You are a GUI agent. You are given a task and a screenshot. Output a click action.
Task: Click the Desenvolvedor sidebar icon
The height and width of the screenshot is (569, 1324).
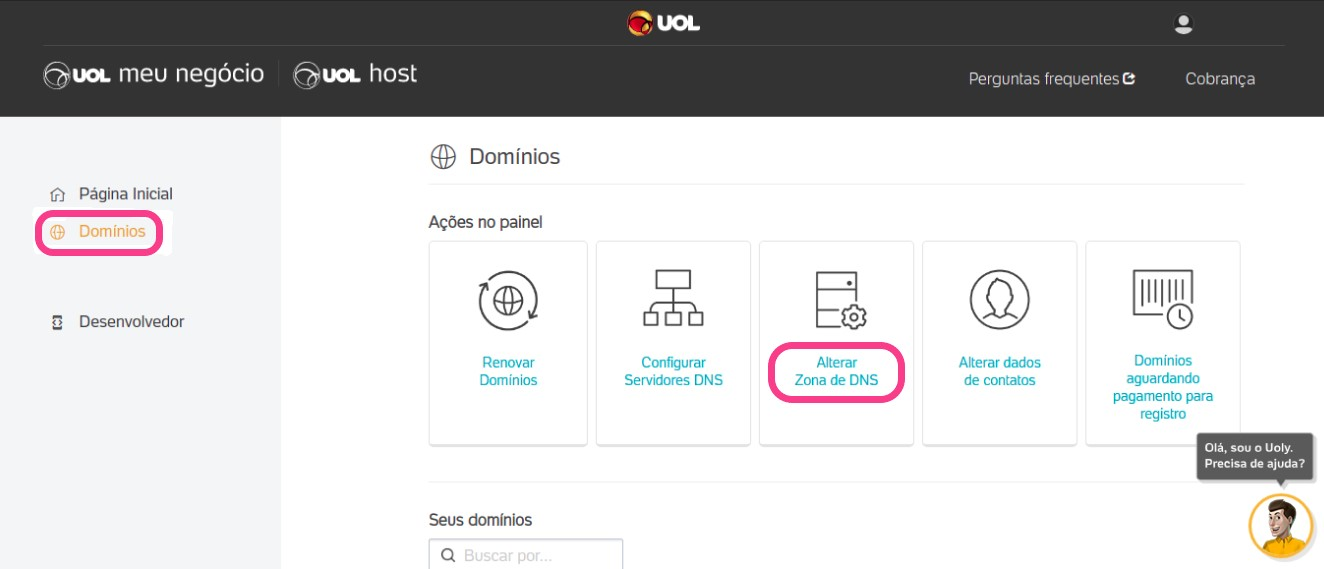57,322
